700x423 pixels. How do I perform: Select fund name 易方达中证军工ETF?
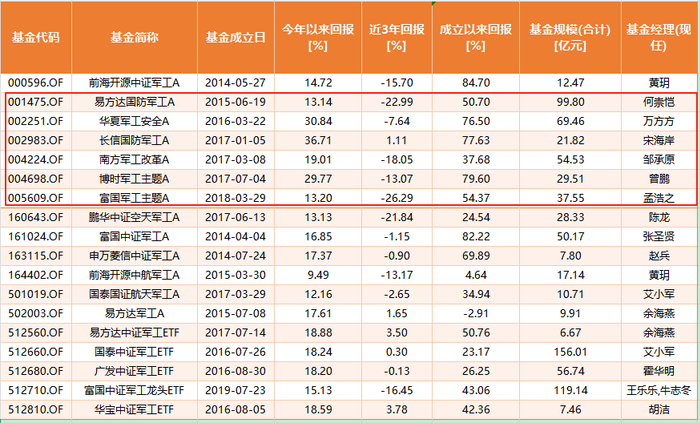(x=134, y=332)
